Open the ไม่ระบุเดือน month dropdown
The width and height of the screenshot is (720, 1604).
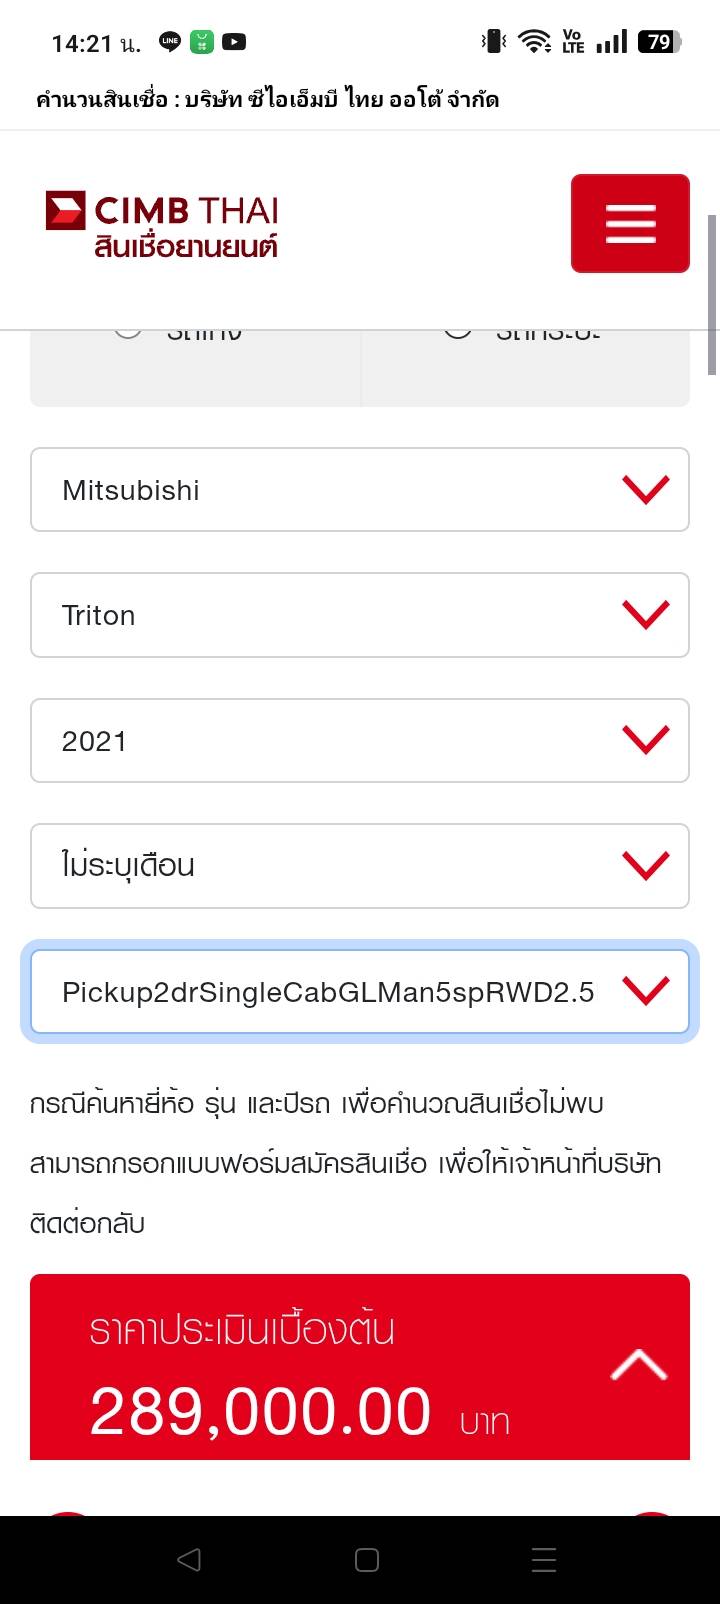(360, 866)
